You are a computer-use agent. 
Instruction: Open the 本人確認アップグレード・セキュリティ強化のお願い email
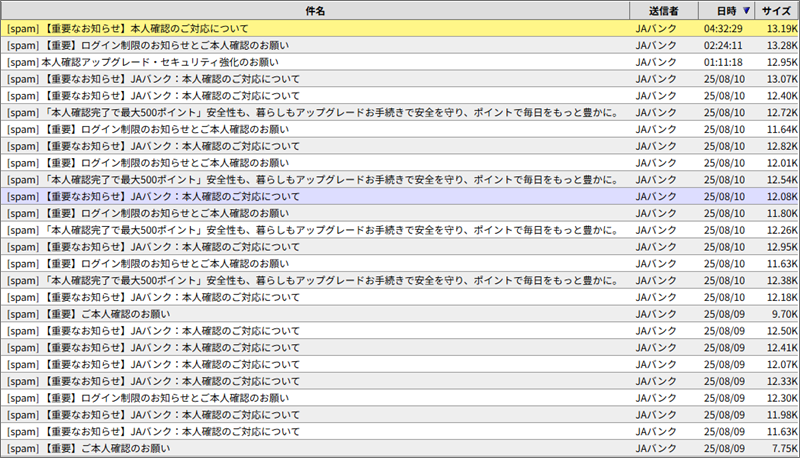(x=400, y=62)
